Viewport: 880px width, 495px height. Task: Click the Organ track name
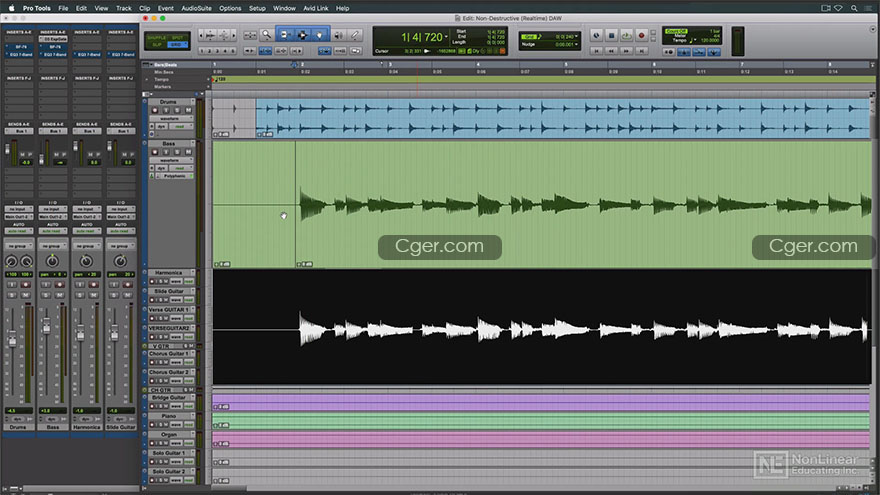pyautogui.click(x=169, y=434)
